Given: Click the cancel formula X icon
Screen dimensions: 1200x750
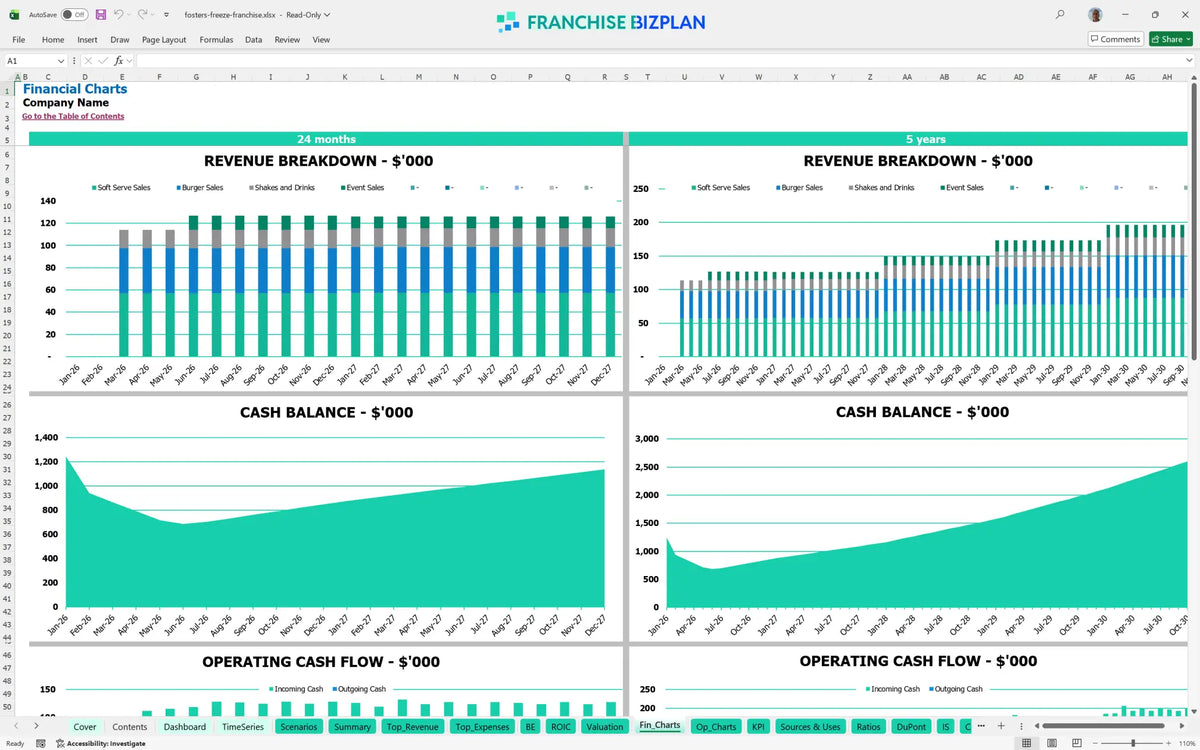Looking at the screenshot, I should [88, 61].
